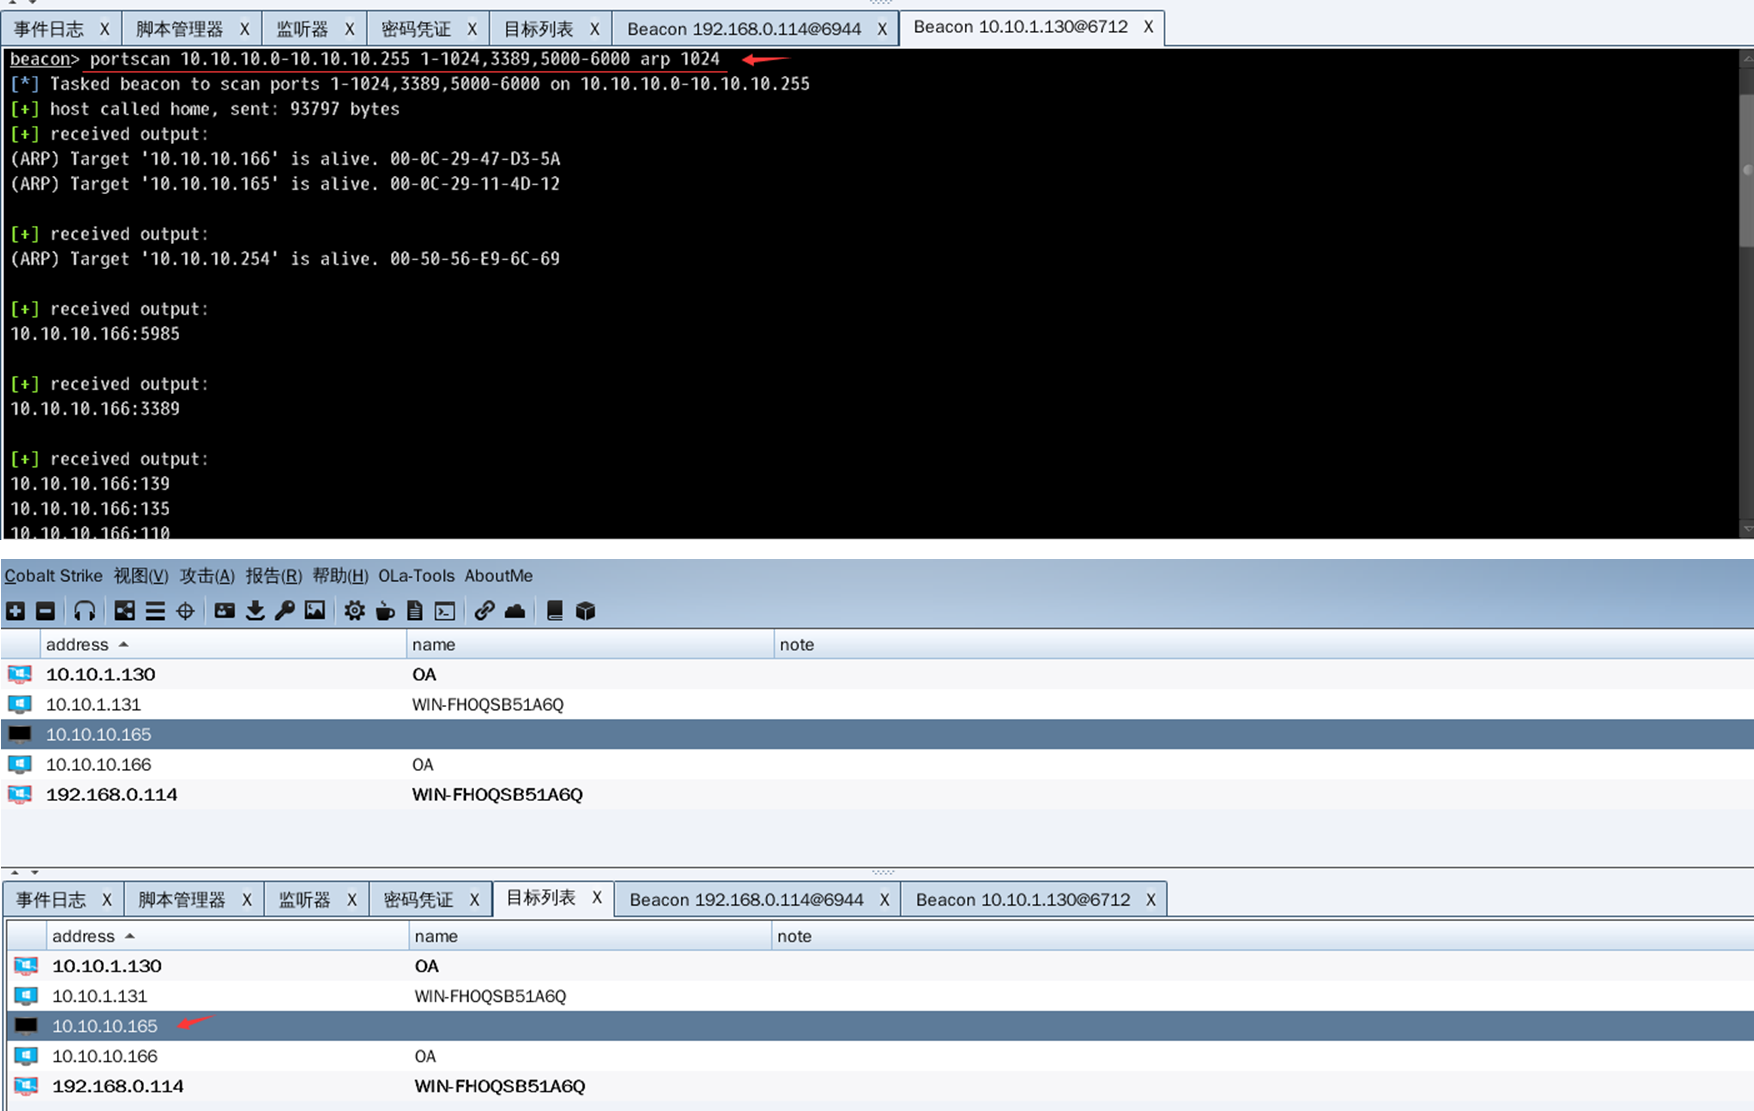Switch to pivot graph view icon
Image resolution: width=1754 pixels, height=1111 pixels.
tap(124, 611)
